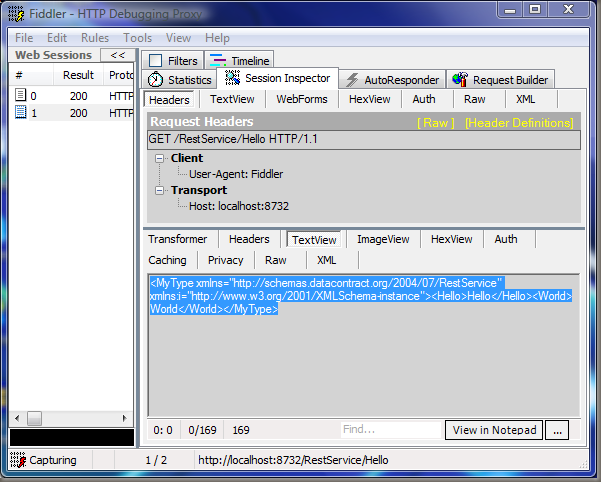Open the Tools menu
Image resolution: width=601 pixels, height=482 pixels.
[x=137, y=38]
